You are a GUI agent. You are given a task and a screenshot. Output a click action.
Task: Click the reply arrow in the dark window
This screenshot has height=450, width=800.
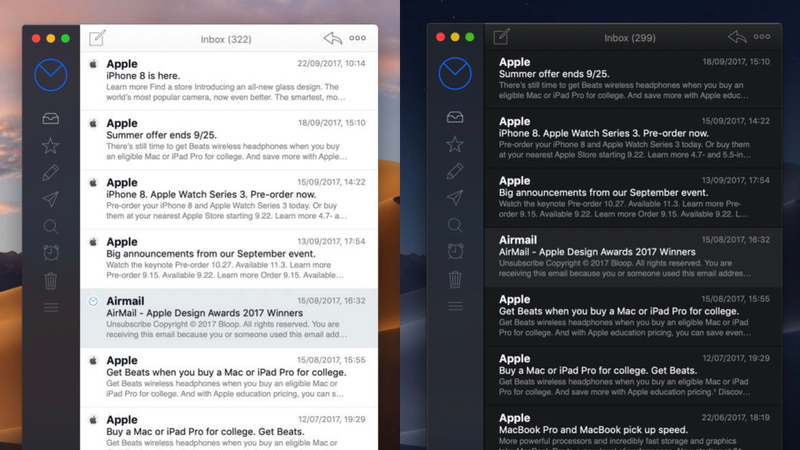click(x=737, y=37)
